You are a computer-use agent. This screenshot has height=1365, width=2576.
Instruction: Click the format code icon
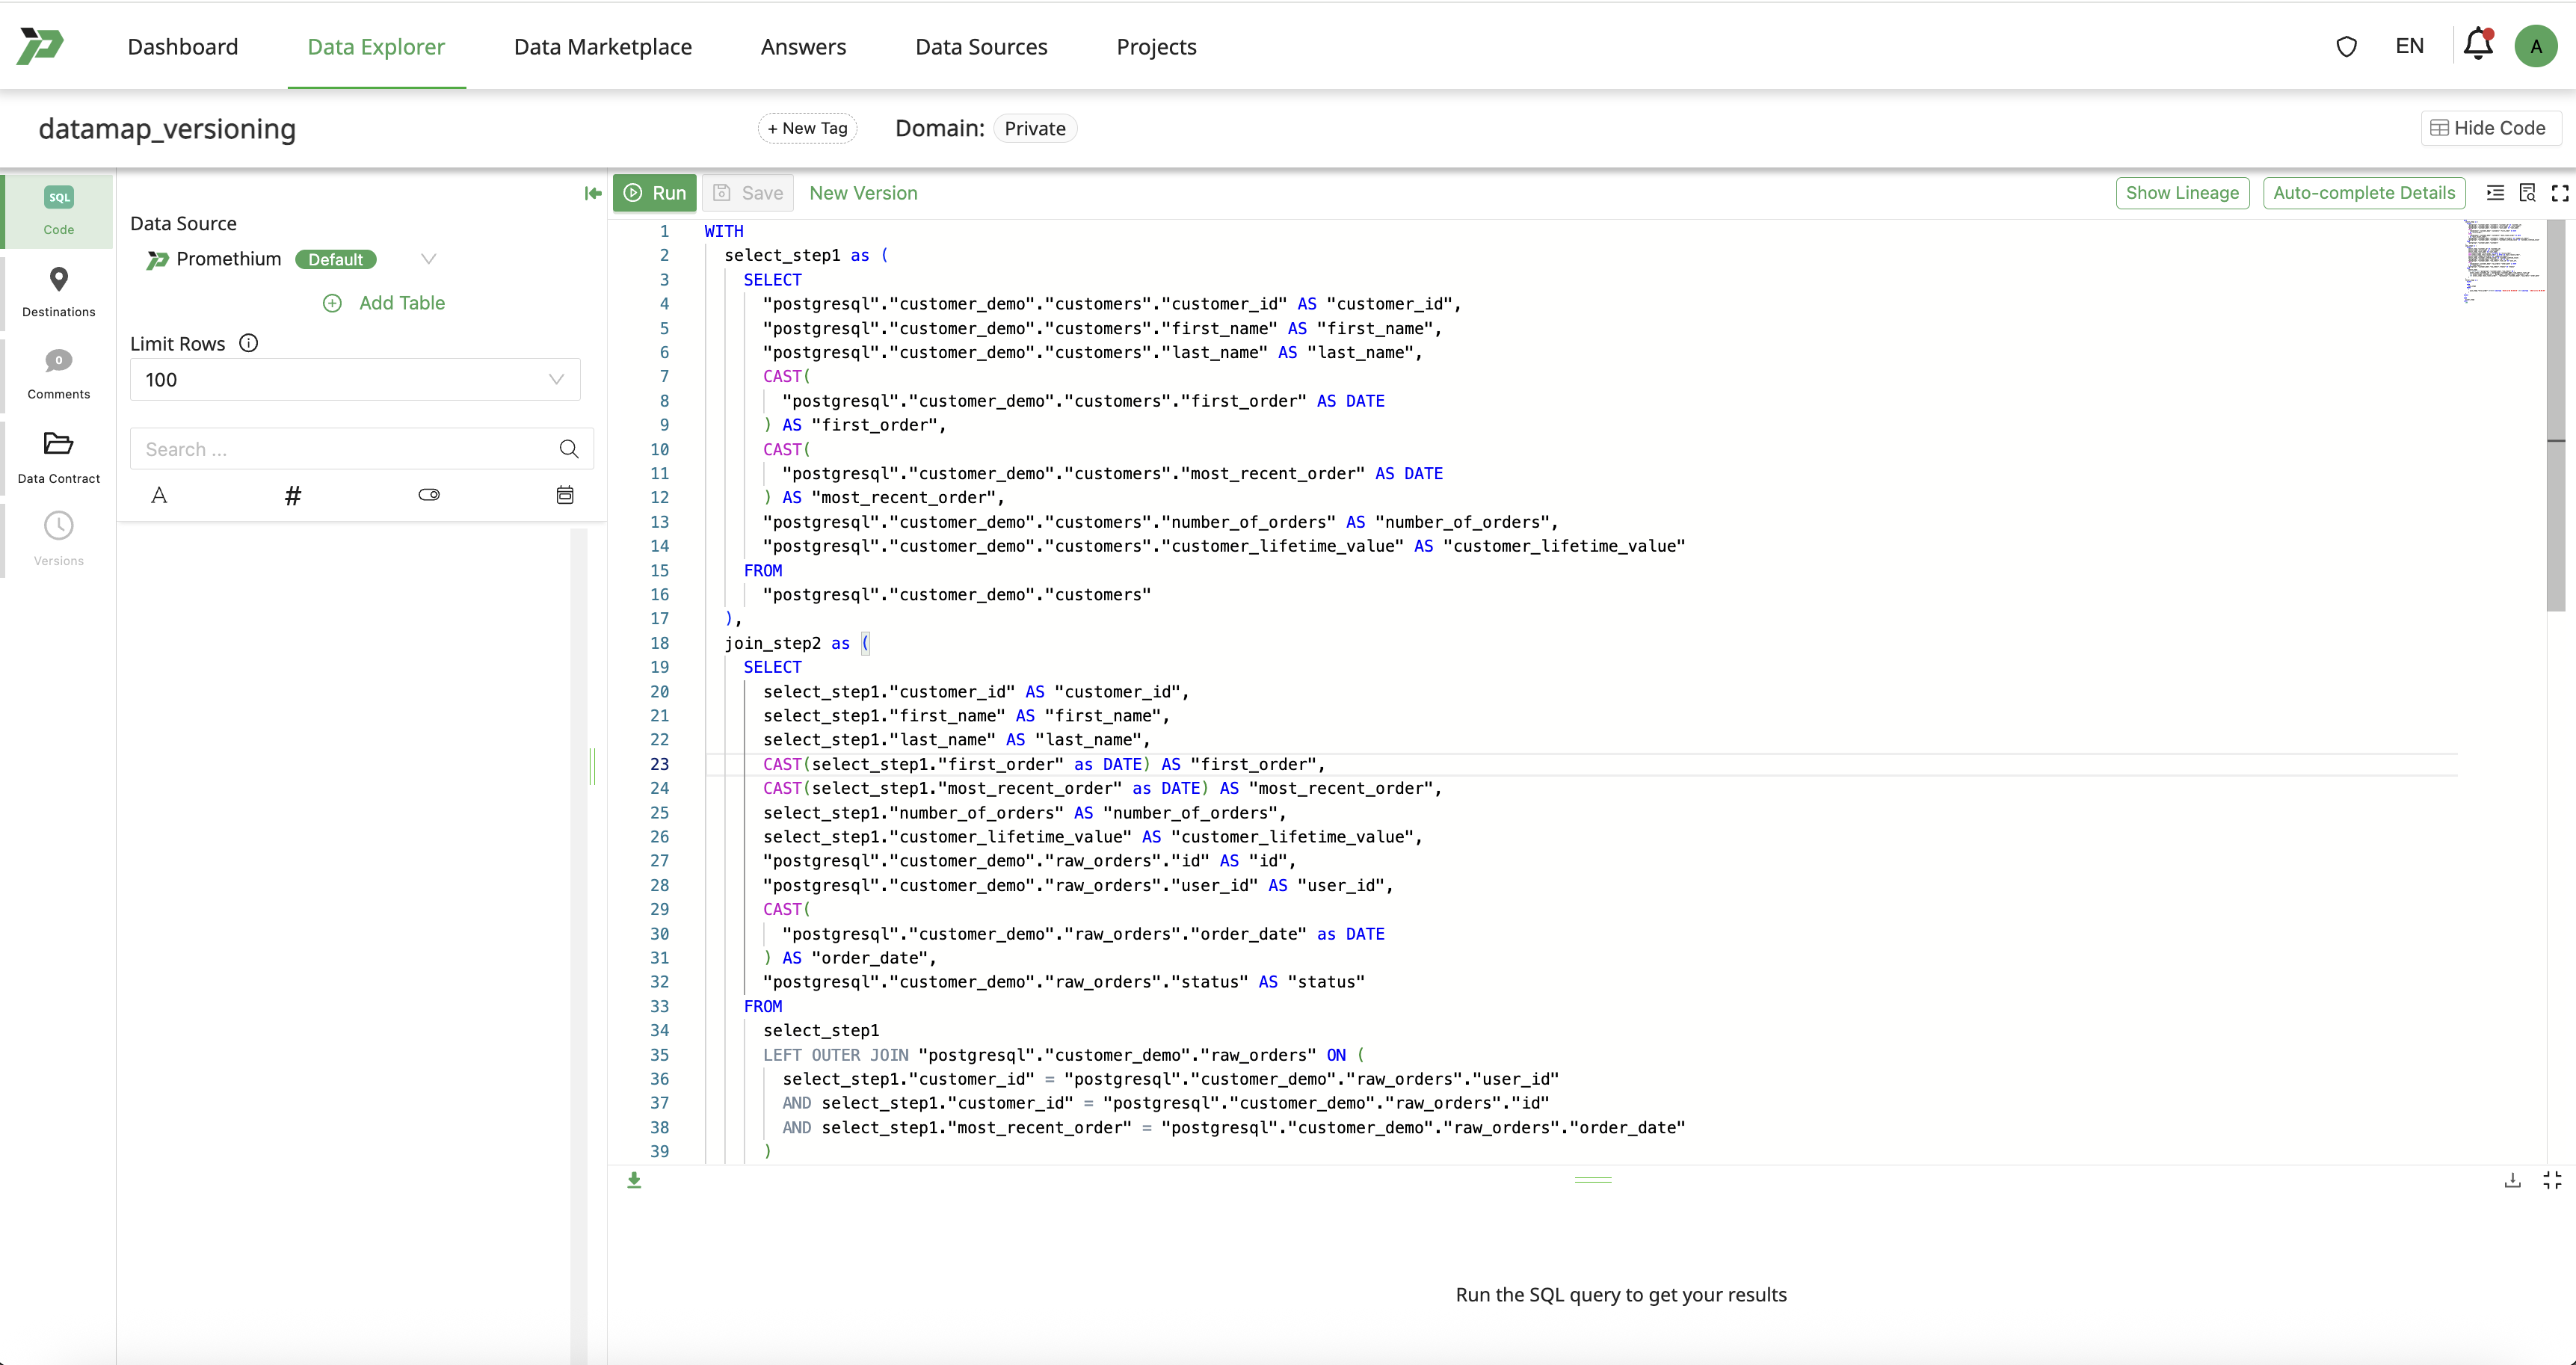[x=2496, y=193]
